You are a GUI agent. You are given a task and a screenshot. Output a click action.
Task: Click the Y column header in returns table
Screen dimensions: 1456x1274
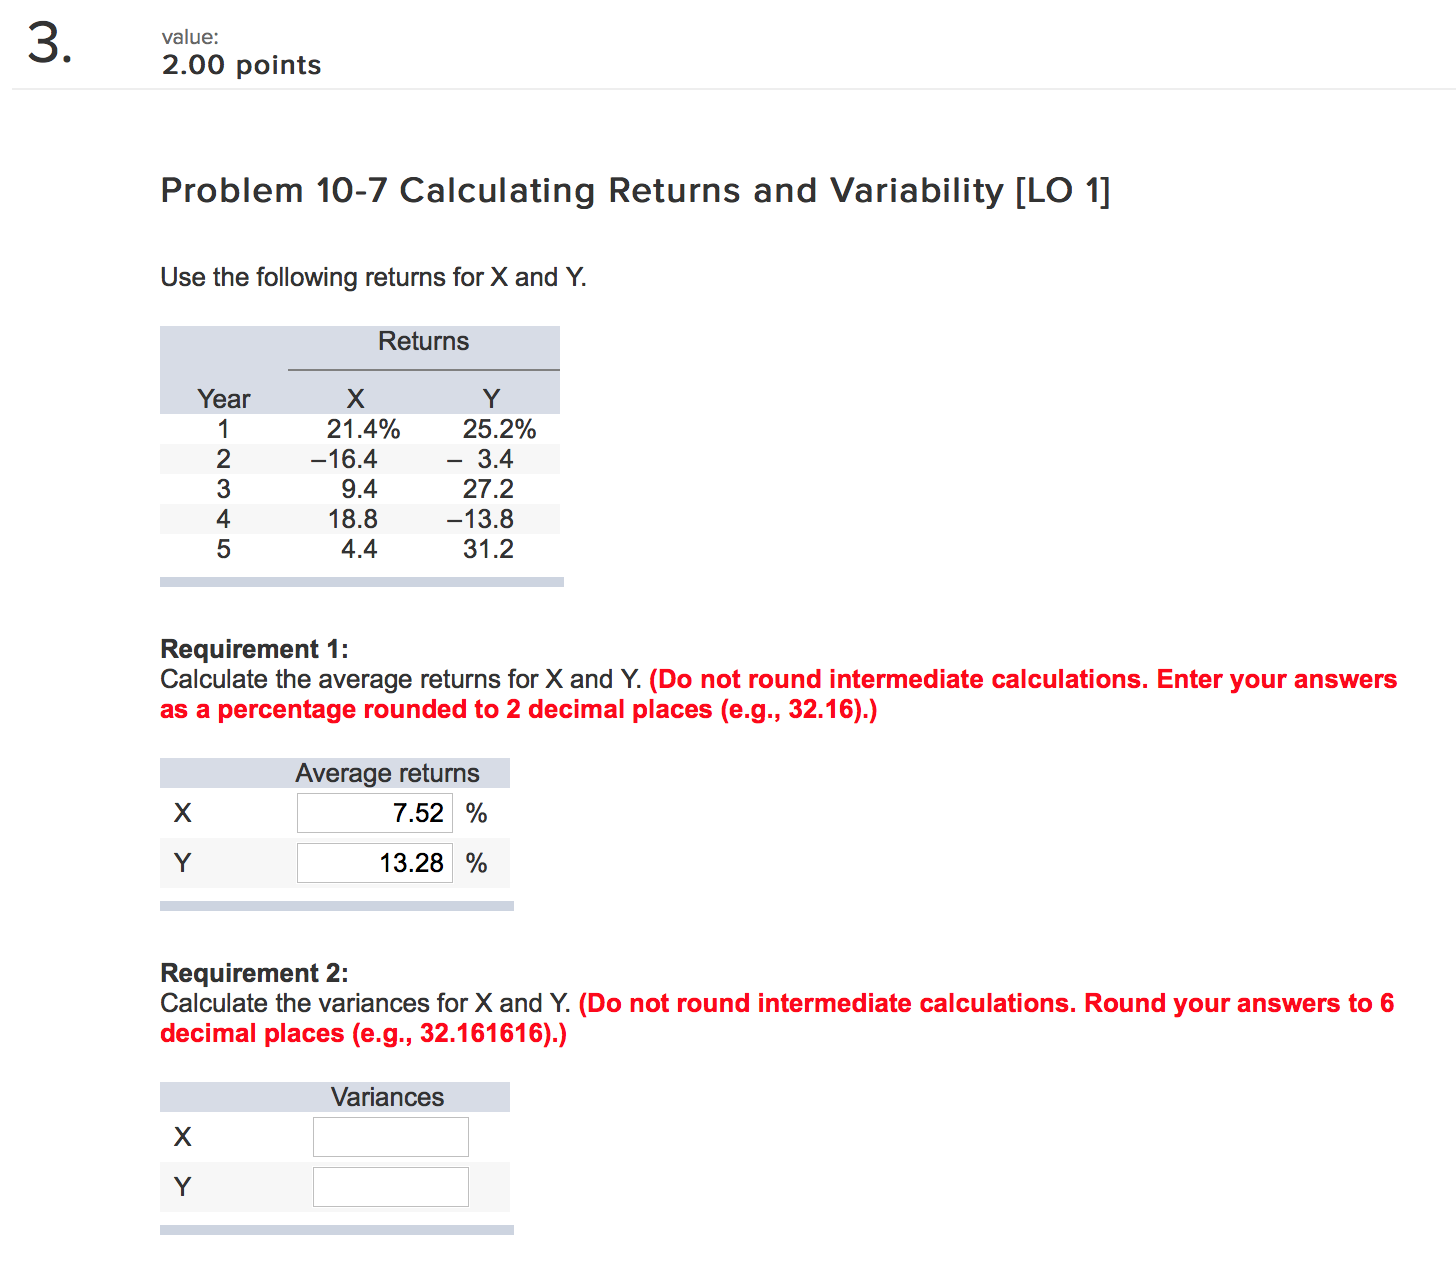coord(491,398)
